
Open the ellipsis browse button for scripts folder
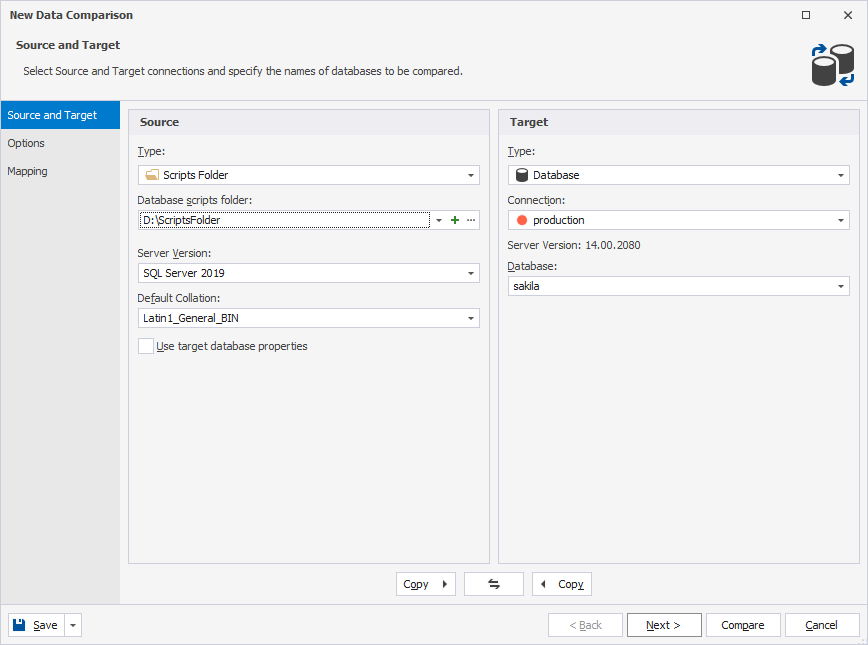click(470, 219)
